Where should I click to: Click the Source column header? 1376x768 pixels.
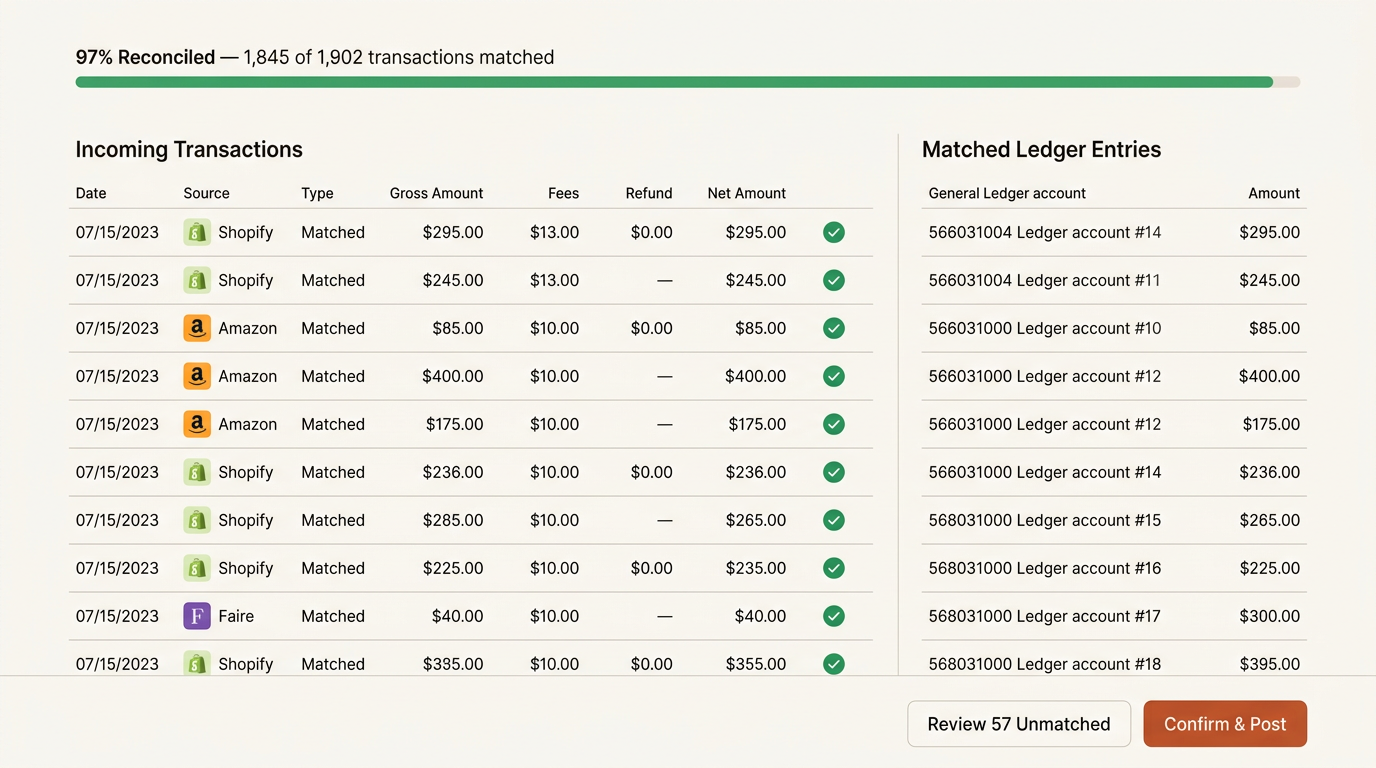point(206,193)
